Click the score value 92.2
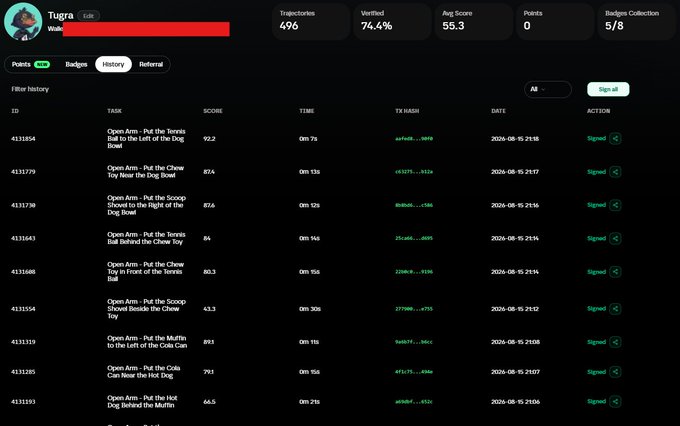This screenshot has width=680, height=426. 209,139
